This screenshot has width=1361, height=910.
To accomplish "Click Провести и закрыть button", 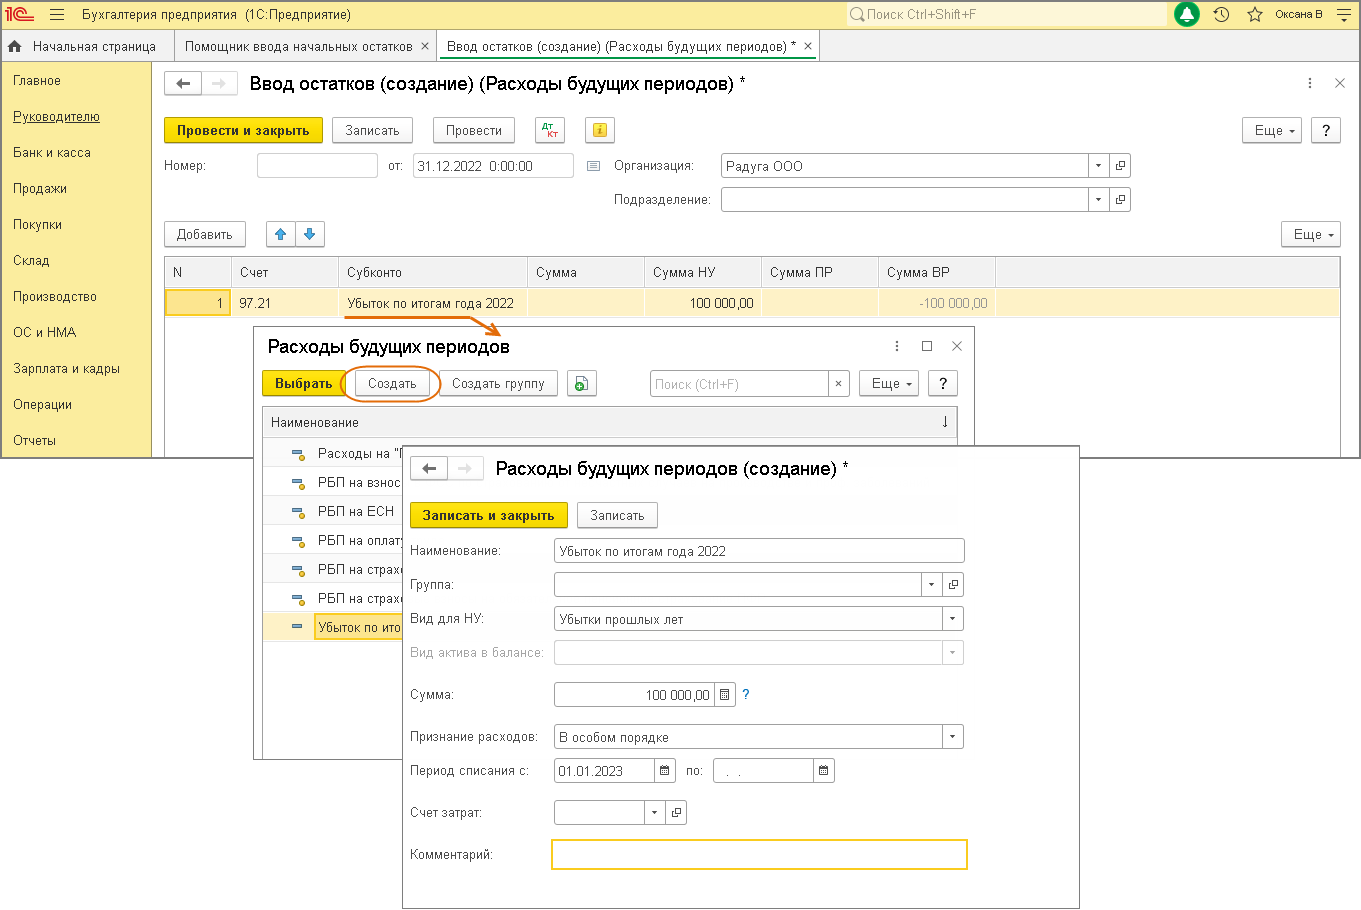I will [x=243, y=131].
